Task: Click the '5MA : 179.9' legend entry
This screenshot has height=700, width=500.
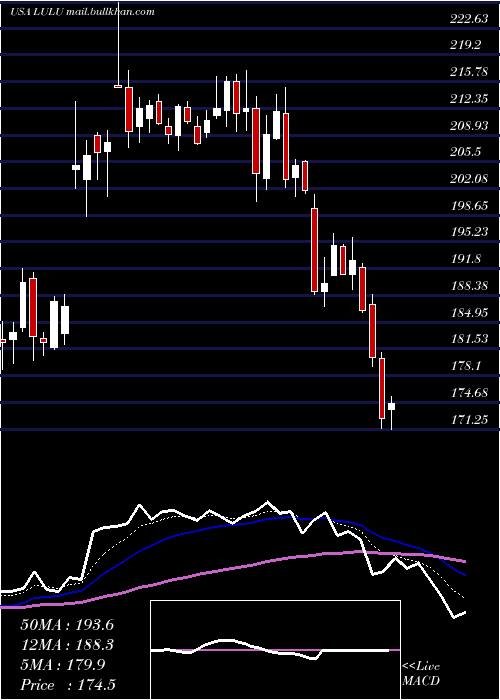Action: point(63,665)
